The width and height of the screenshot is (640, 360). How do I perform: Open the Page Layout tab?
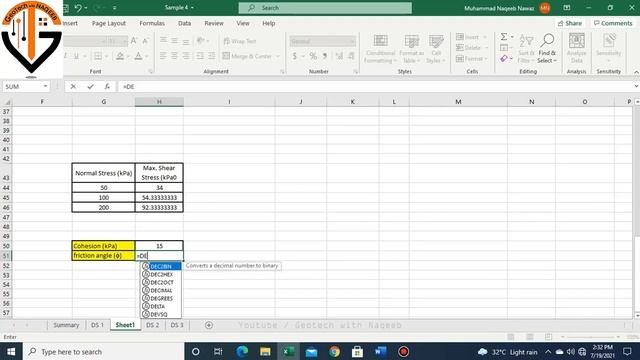point(109,23)
